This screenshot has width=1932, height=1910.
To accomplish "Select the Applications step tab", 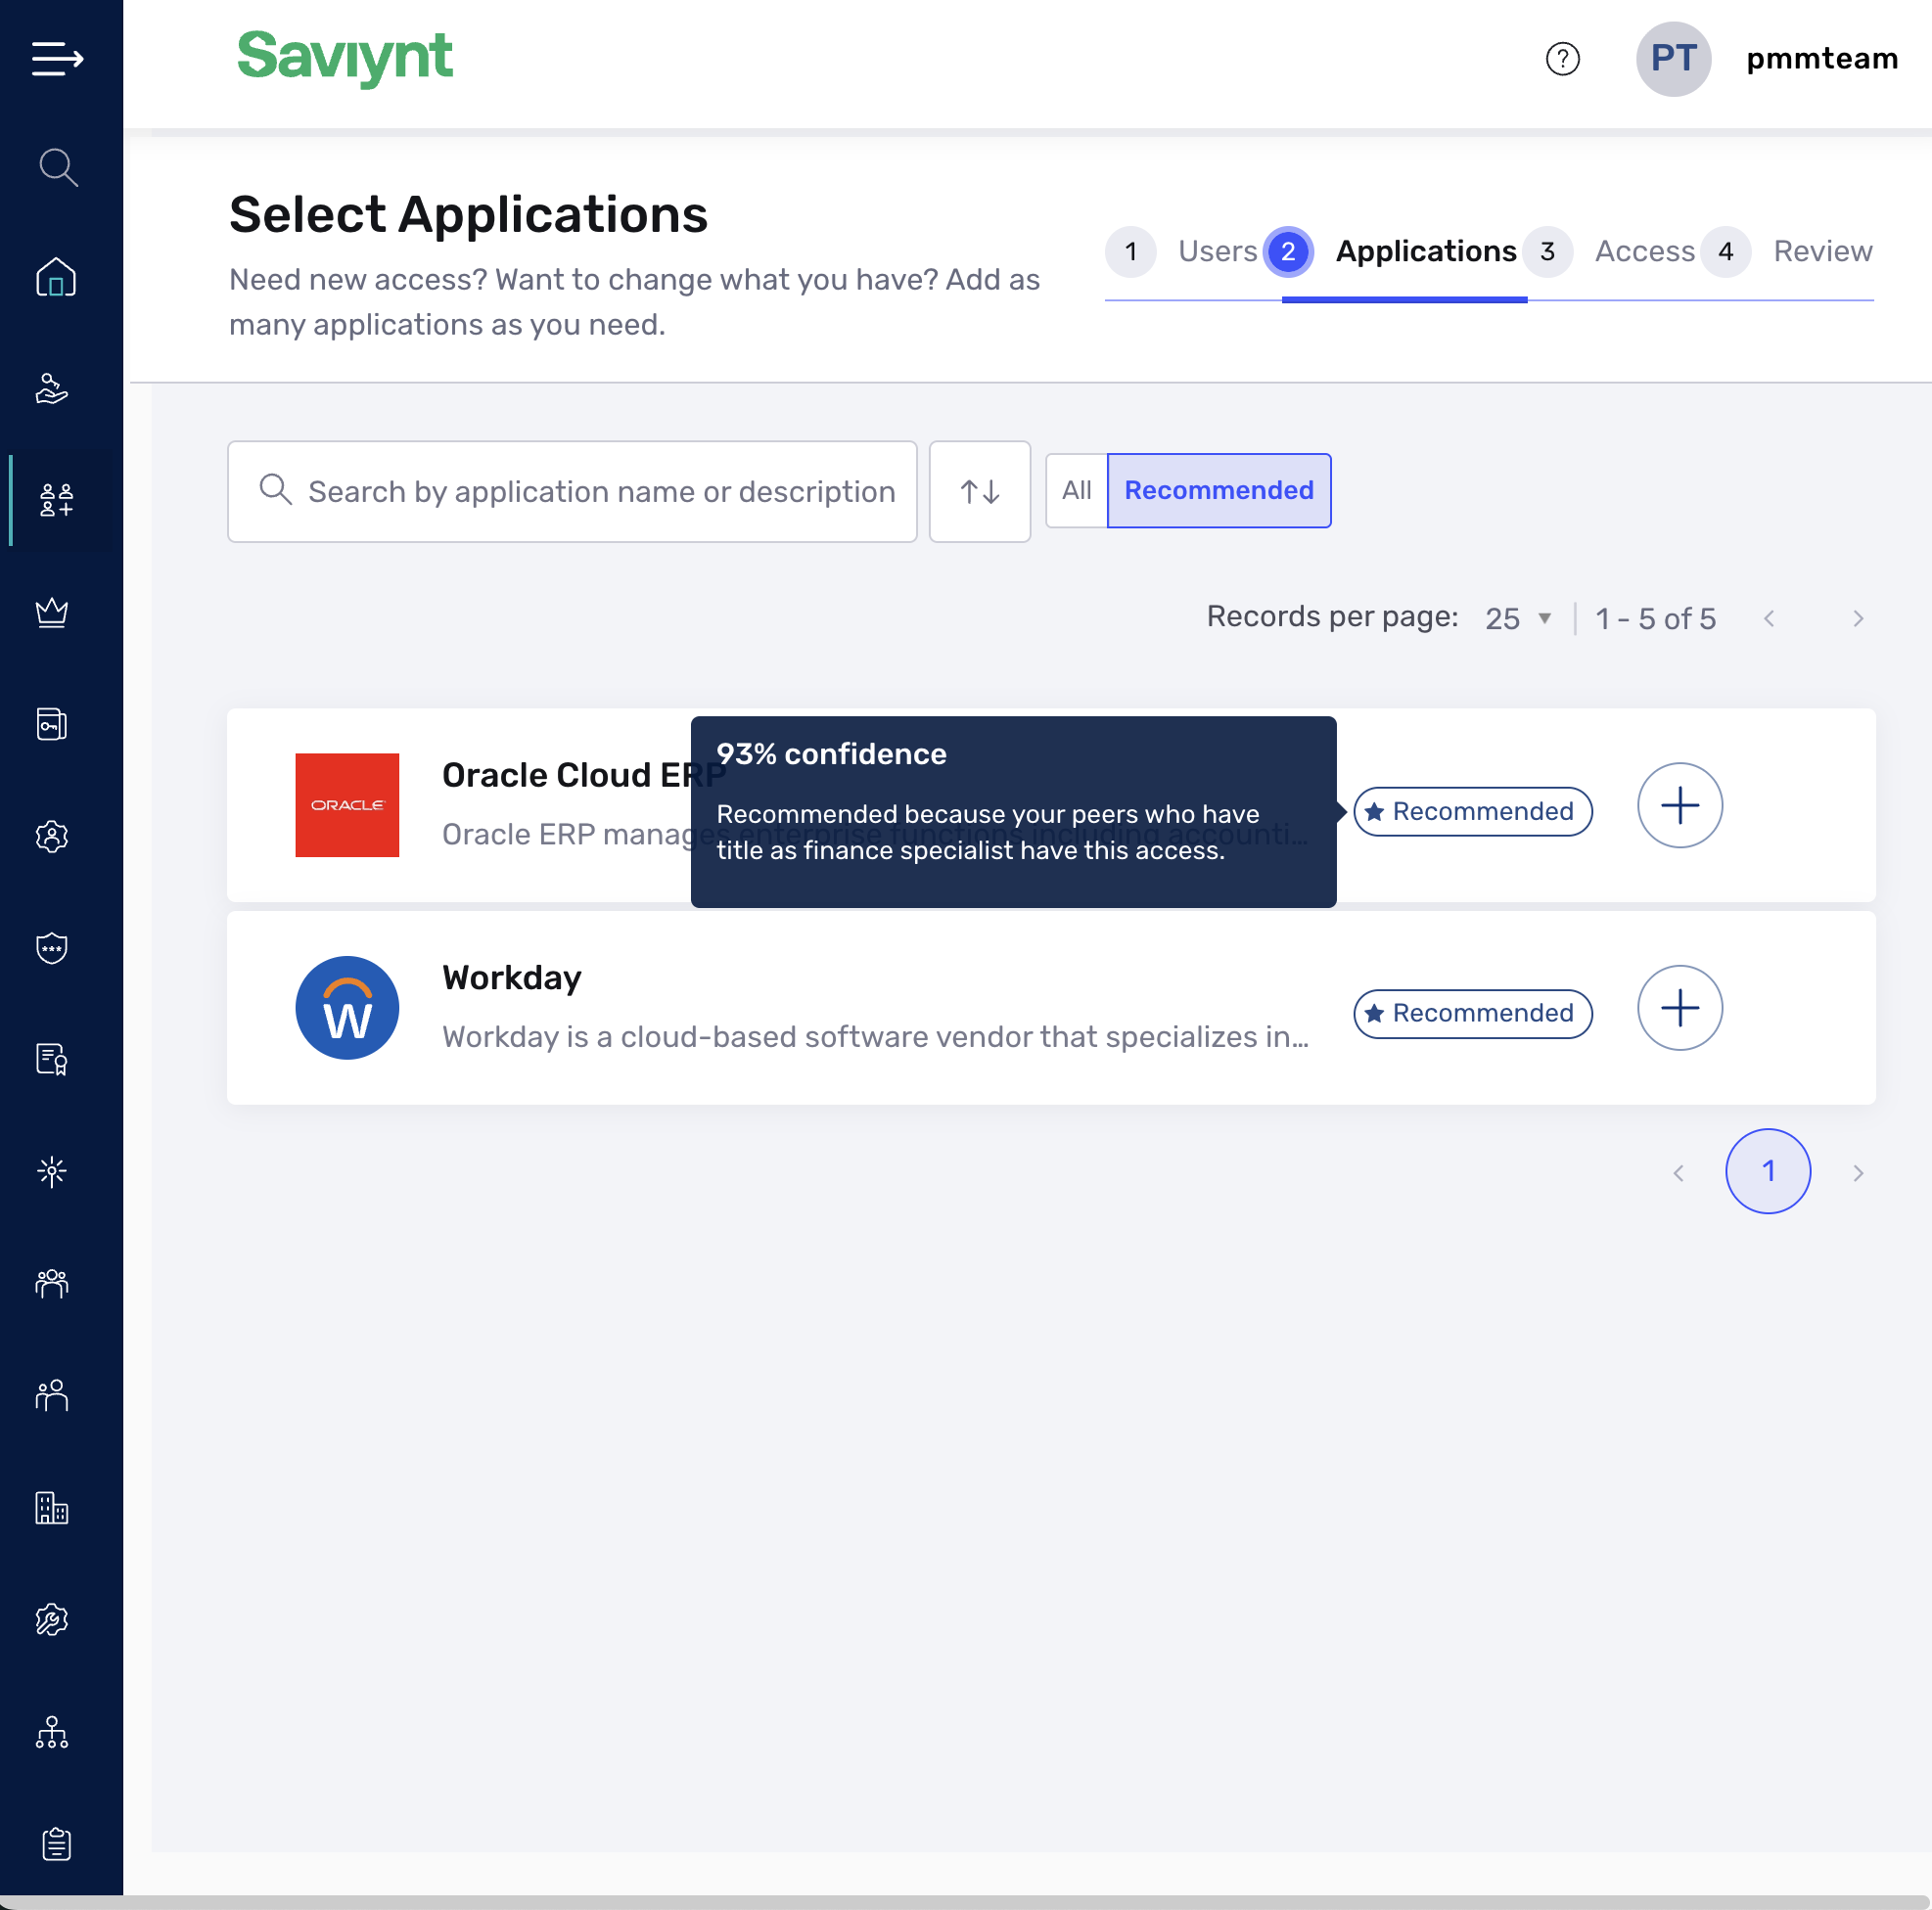I will coord(1390,251).
